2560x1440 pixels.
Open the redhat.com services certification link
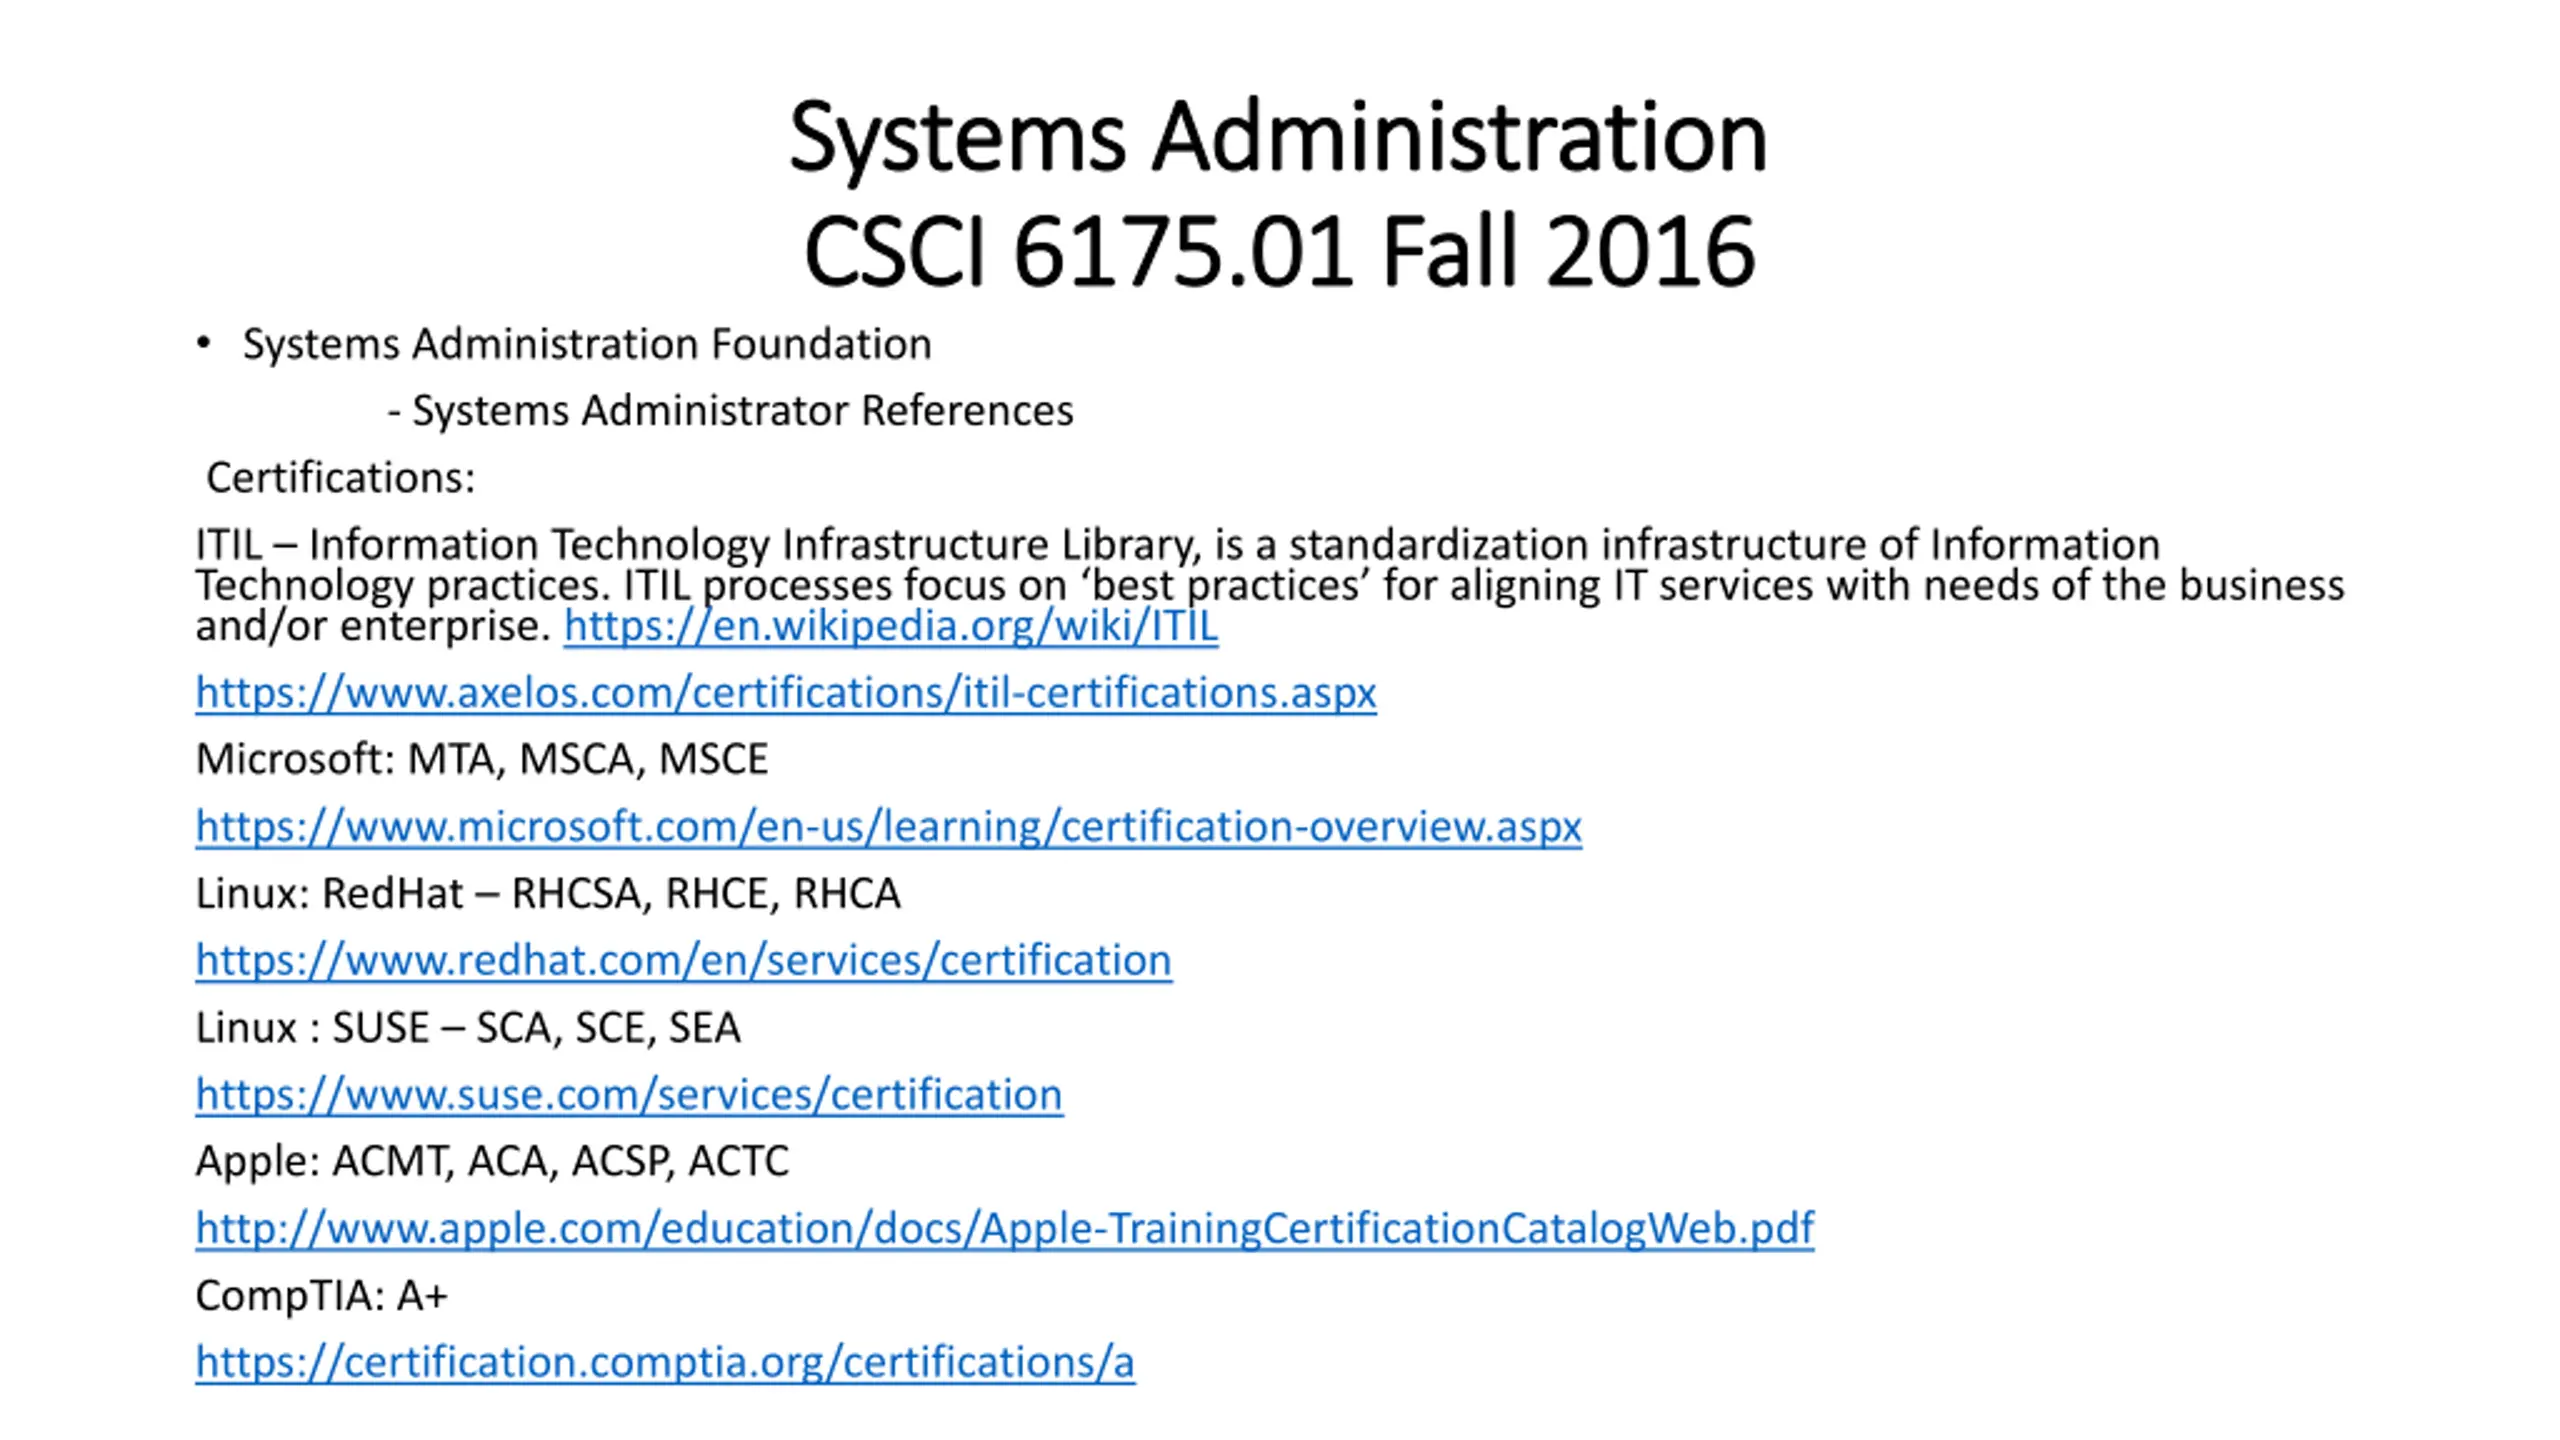coord(684,961)
